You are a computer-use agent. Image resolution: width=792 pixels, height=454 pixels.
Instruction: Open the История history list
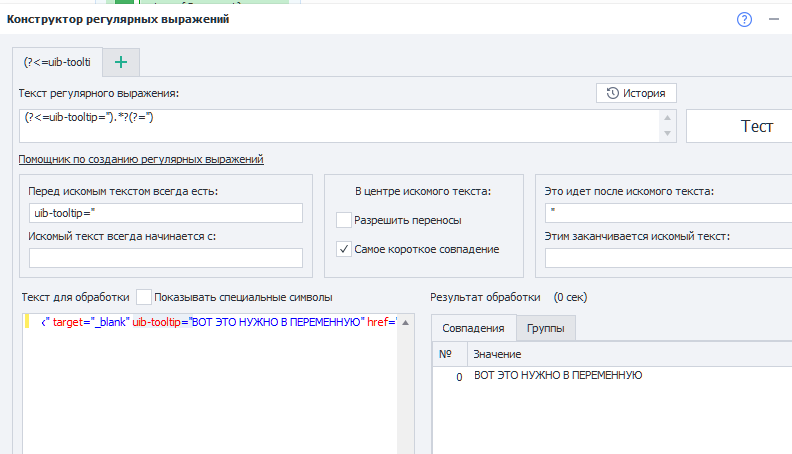coord(636,93)
